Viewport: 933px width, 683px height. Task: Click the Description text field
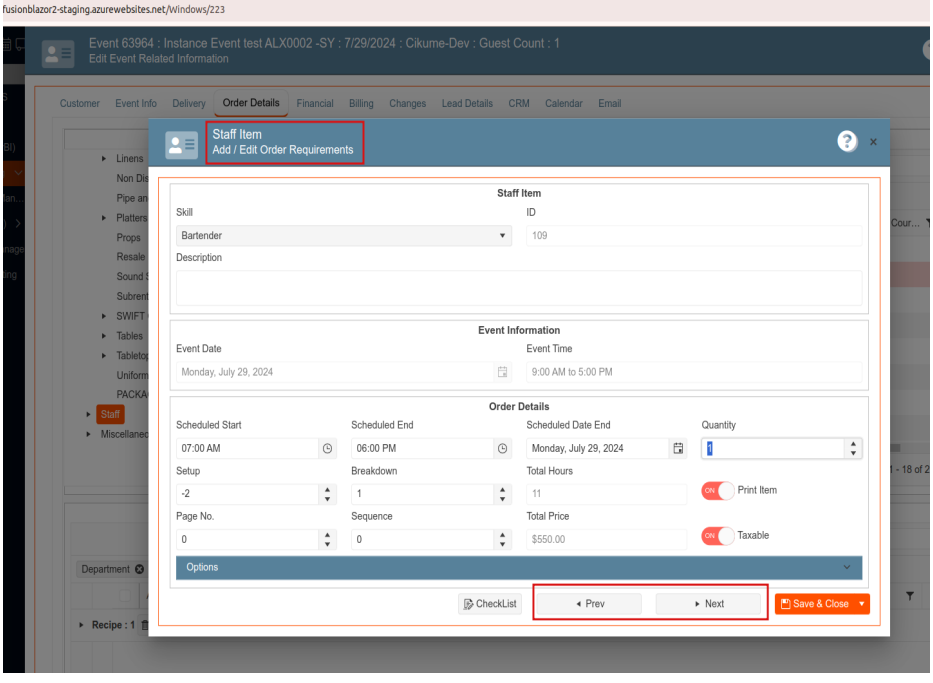(518, 288)
